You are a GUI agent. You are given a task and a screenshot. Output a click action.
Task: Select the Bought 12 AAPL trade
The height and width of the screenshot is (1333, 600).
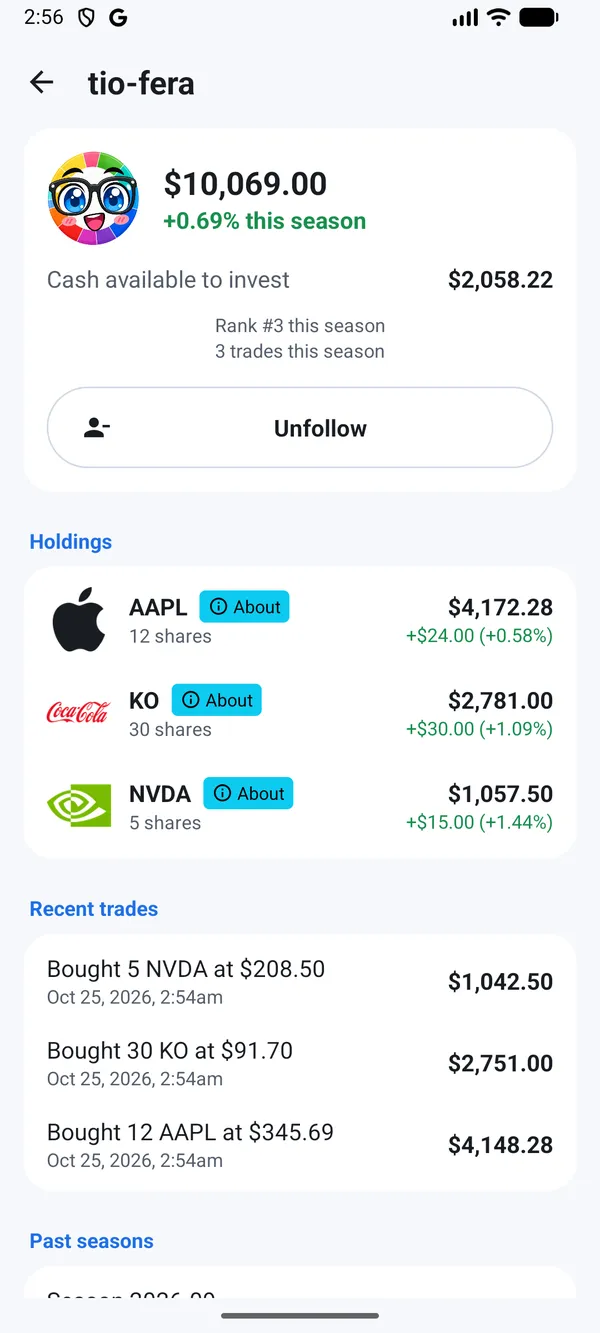coord(300,1145)
